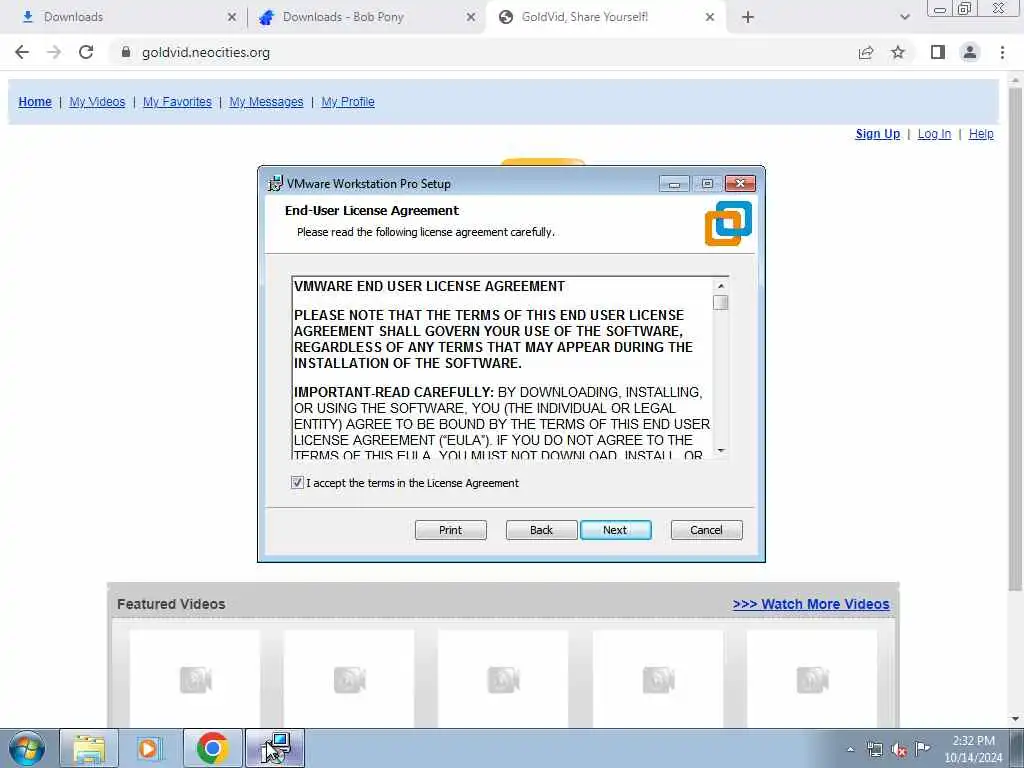Open the Help link
The image size is (1024, 768).
point(981,134)
